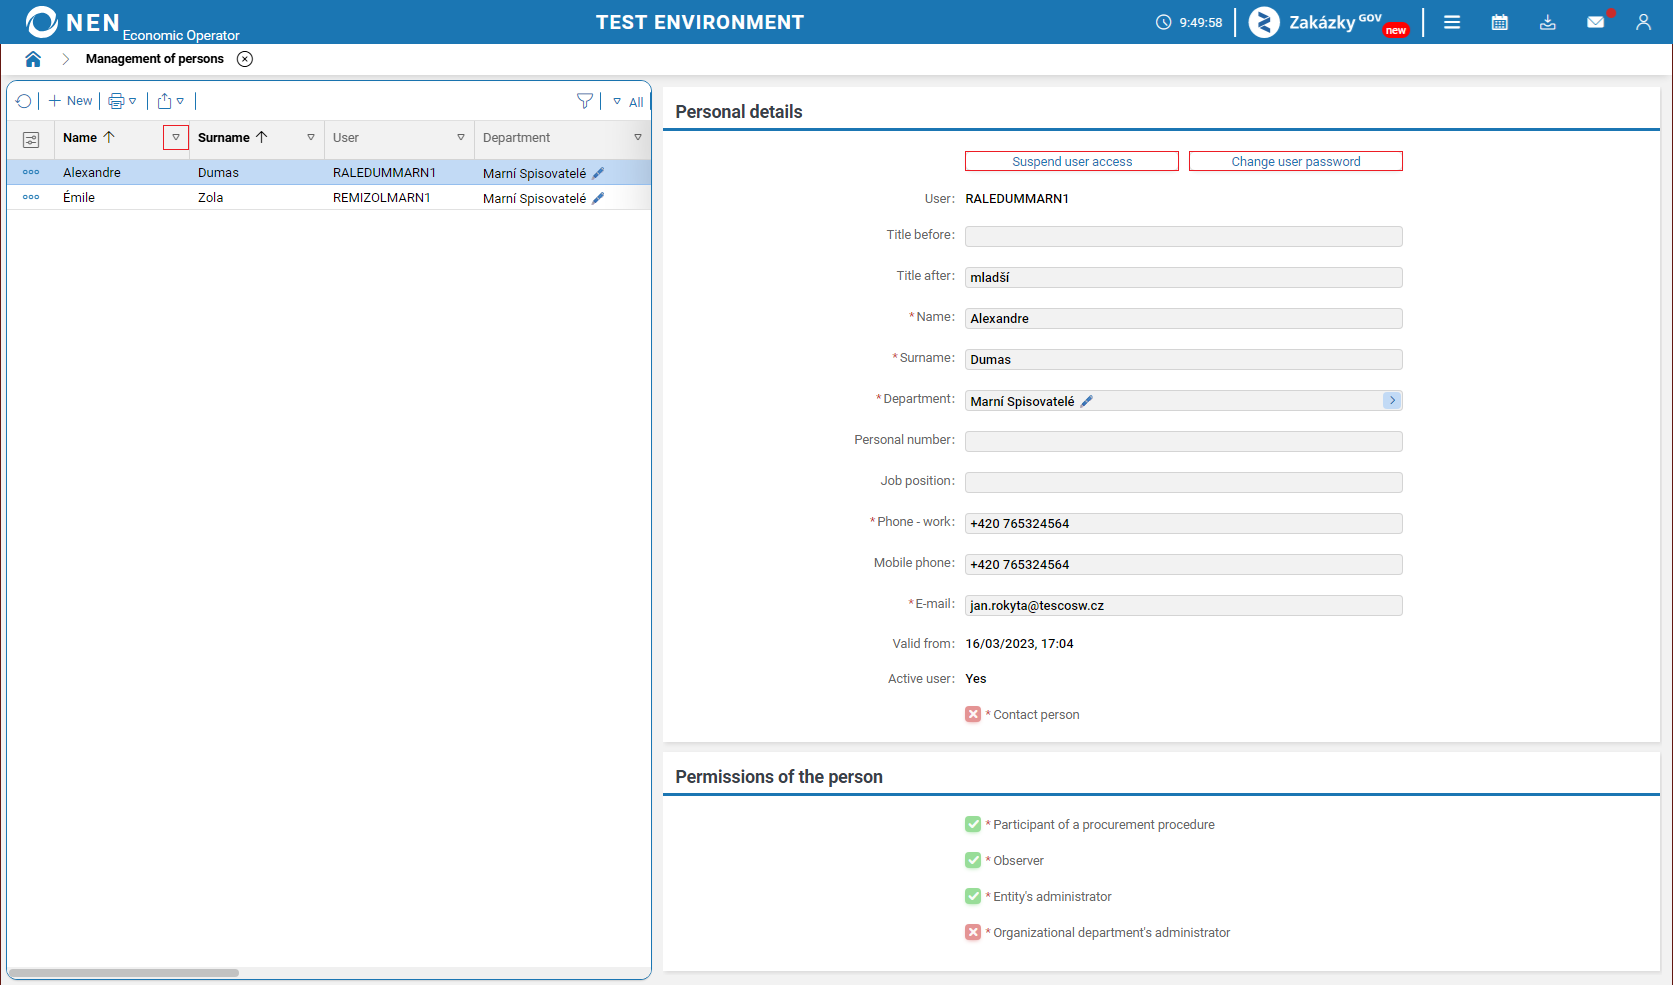Click the horizontal scrollbar of persons list
This screenshot has width=1673, height=985.
tap(124, 972)
